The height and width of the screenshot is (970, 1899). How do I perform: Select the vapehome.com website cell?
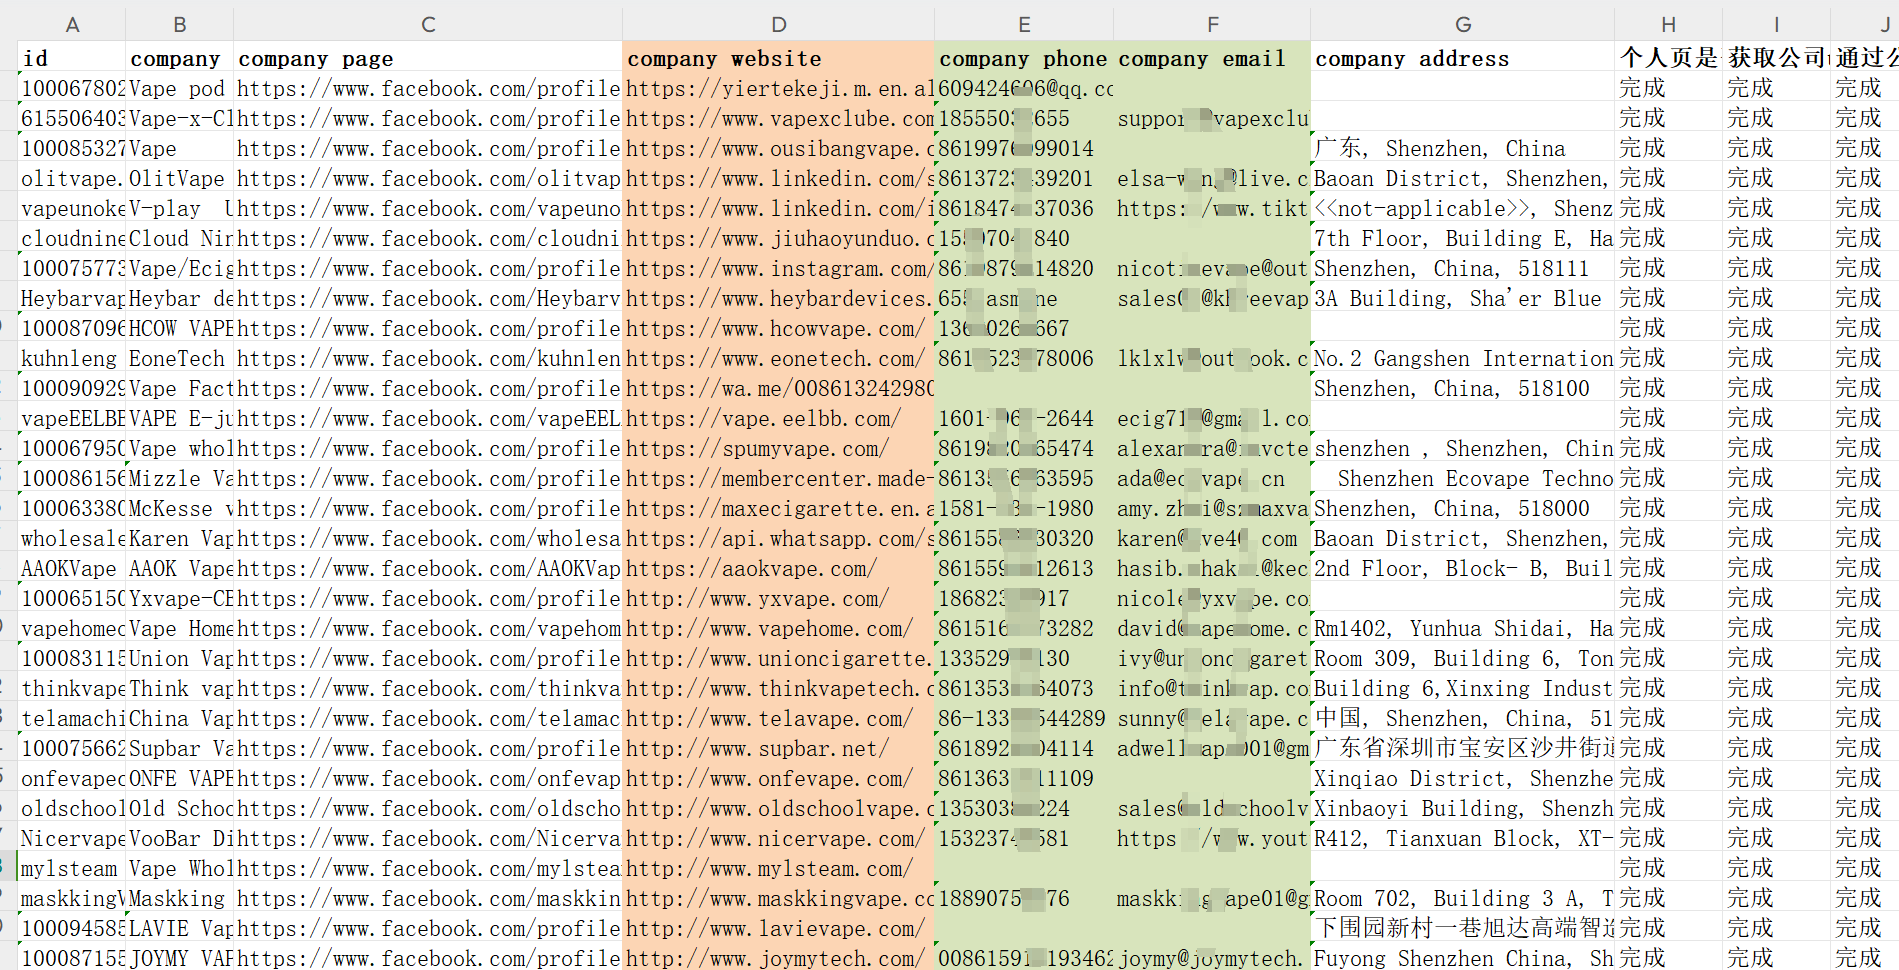click(779, 628)
